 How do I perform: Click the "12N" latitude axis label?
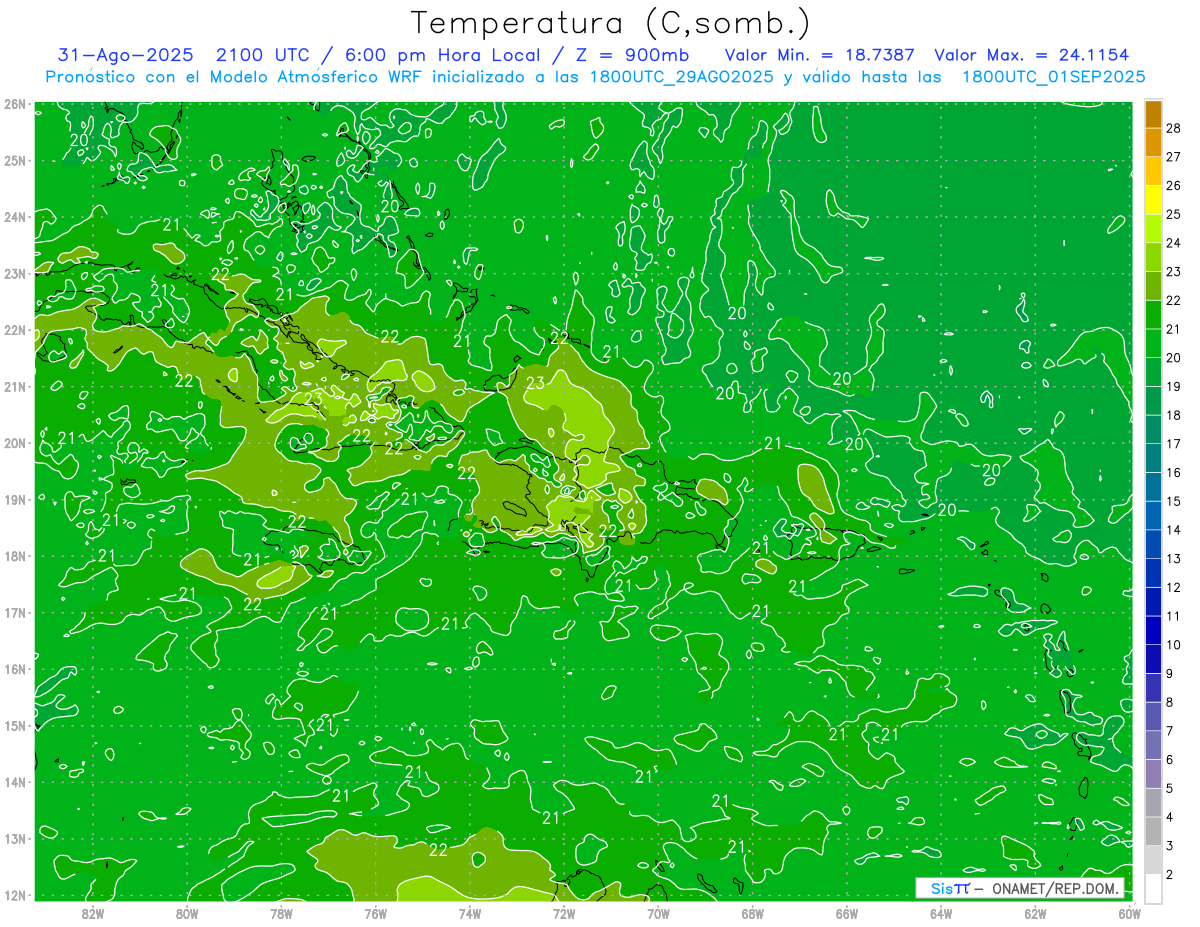tap(15, 895)
